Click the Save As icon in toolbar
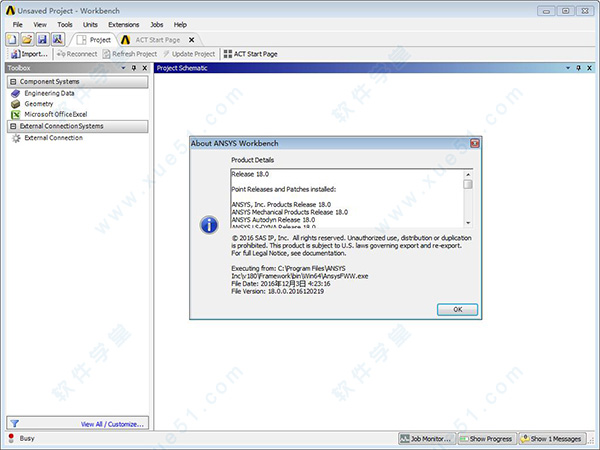This screenshot has height=450, width=600. [57, 39]
